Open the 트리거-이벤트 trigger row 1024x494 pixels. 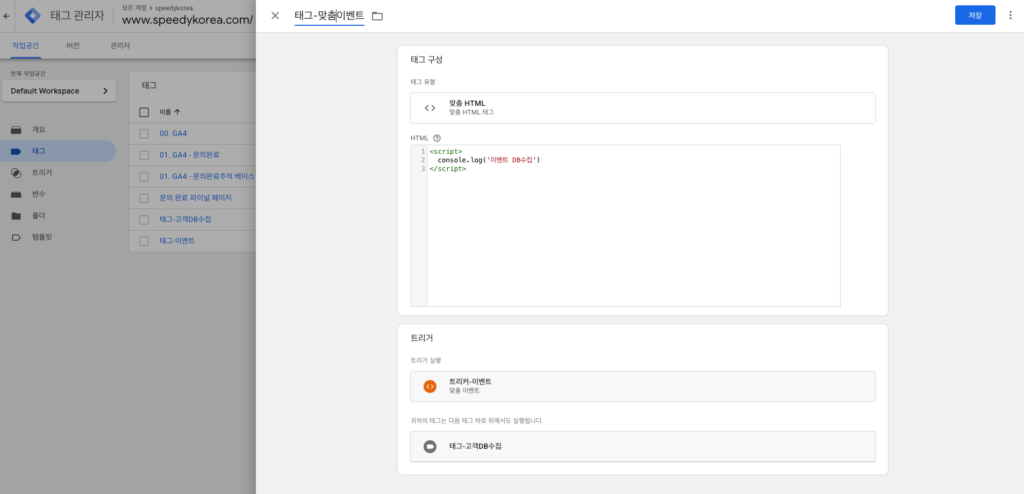(x=643, y=386)
